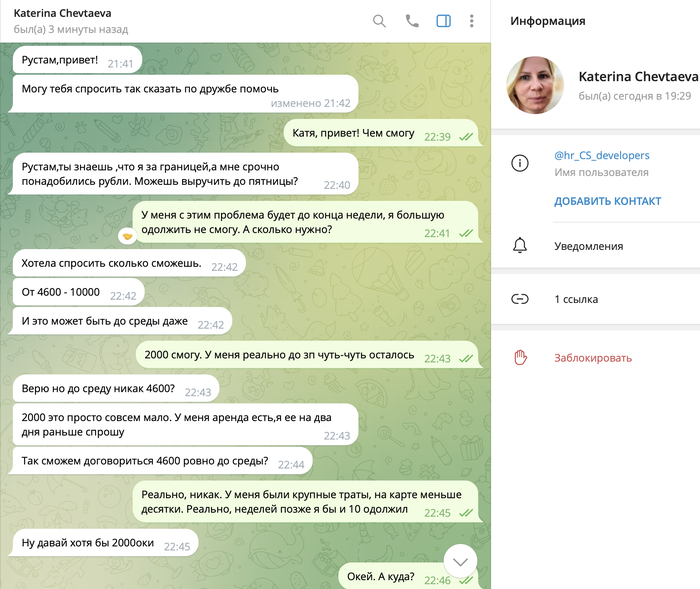Click the username info circle icon
Screen dimensions: 700x589
pos(520,163)
